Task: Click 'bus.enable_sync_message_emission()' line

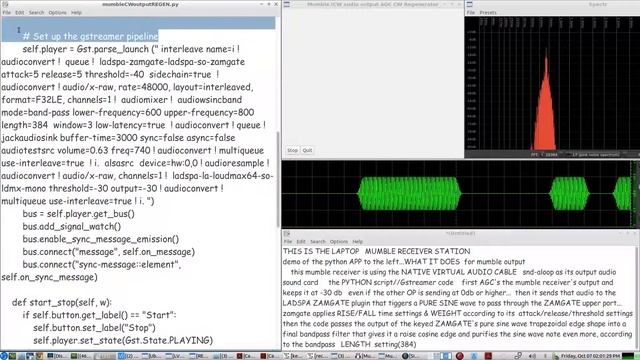Action: point(101,239)
